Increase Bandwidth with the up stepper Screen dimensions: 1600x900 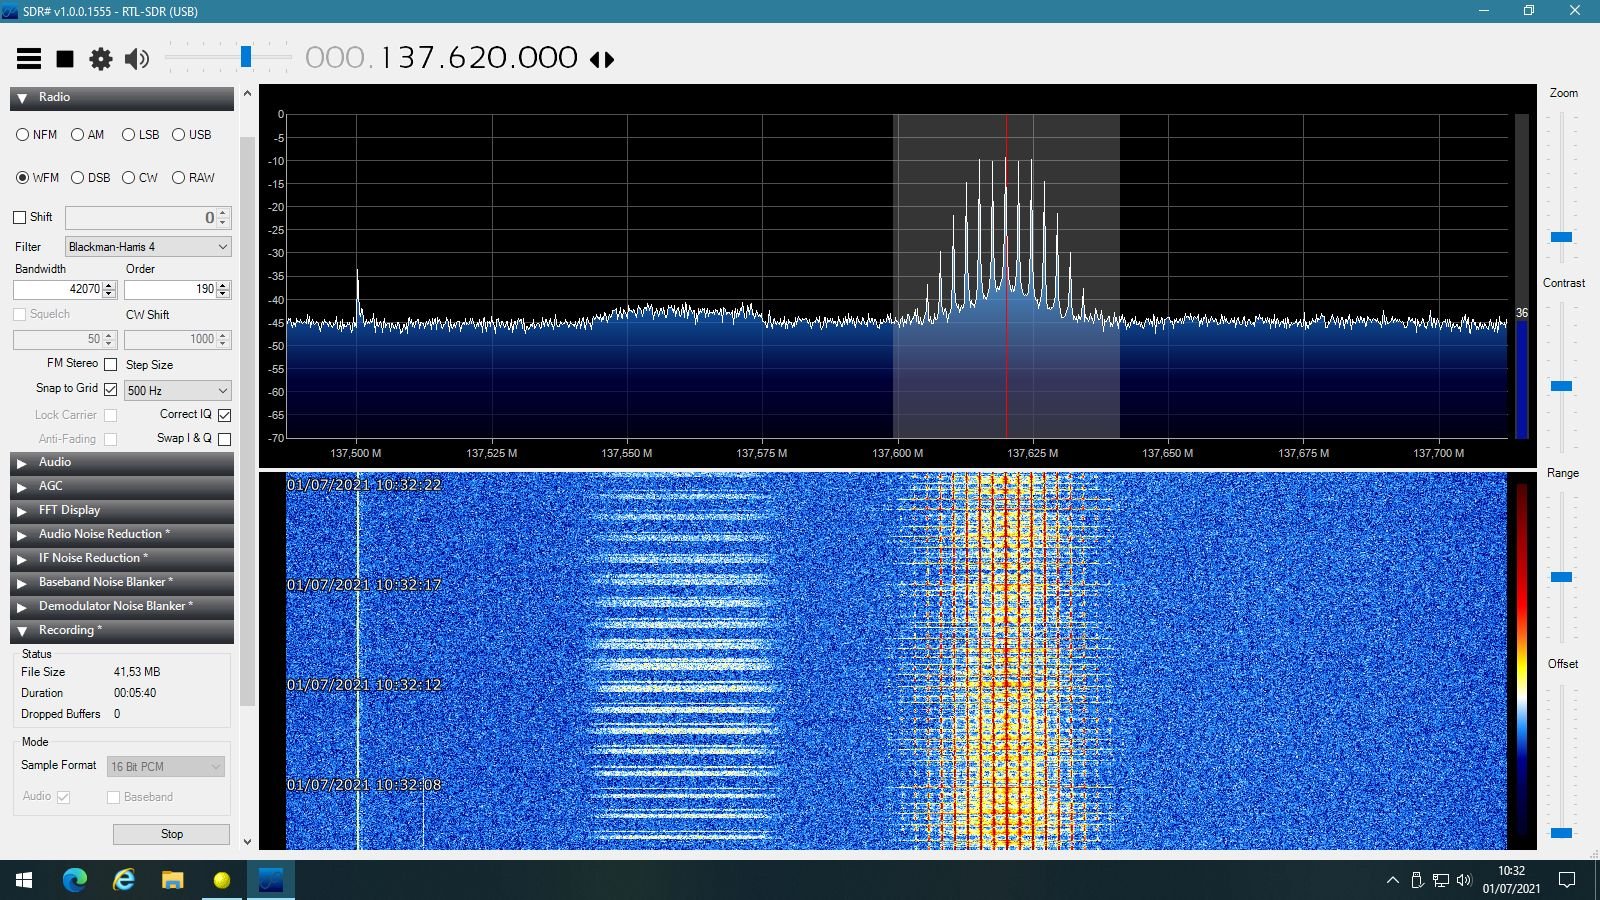110,285
